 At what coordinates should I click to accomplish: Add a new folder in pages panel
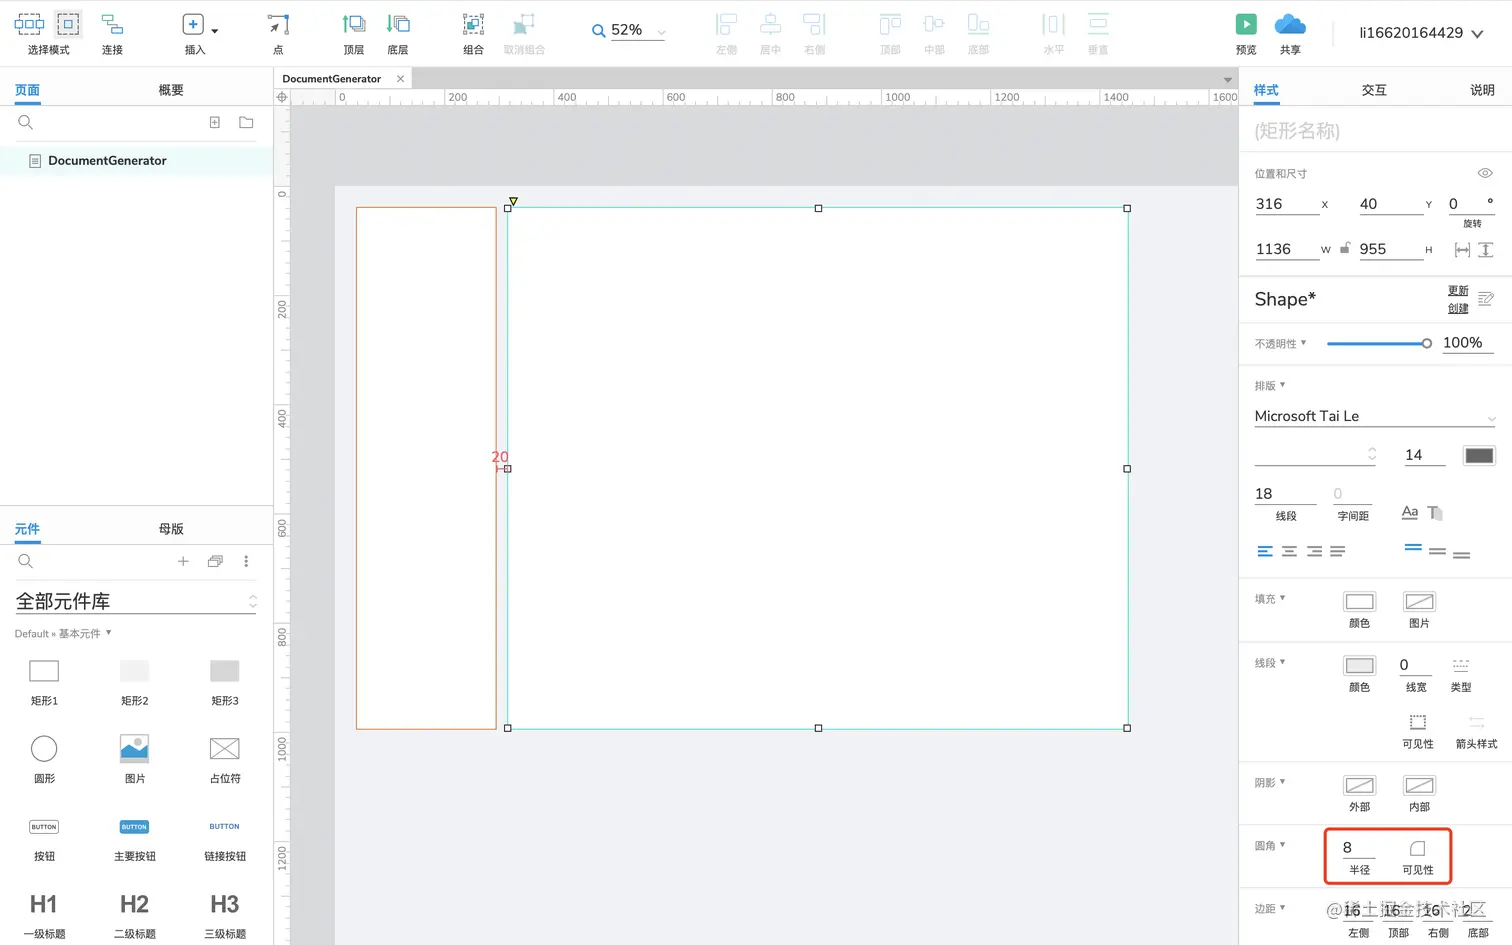pos(246,122)
